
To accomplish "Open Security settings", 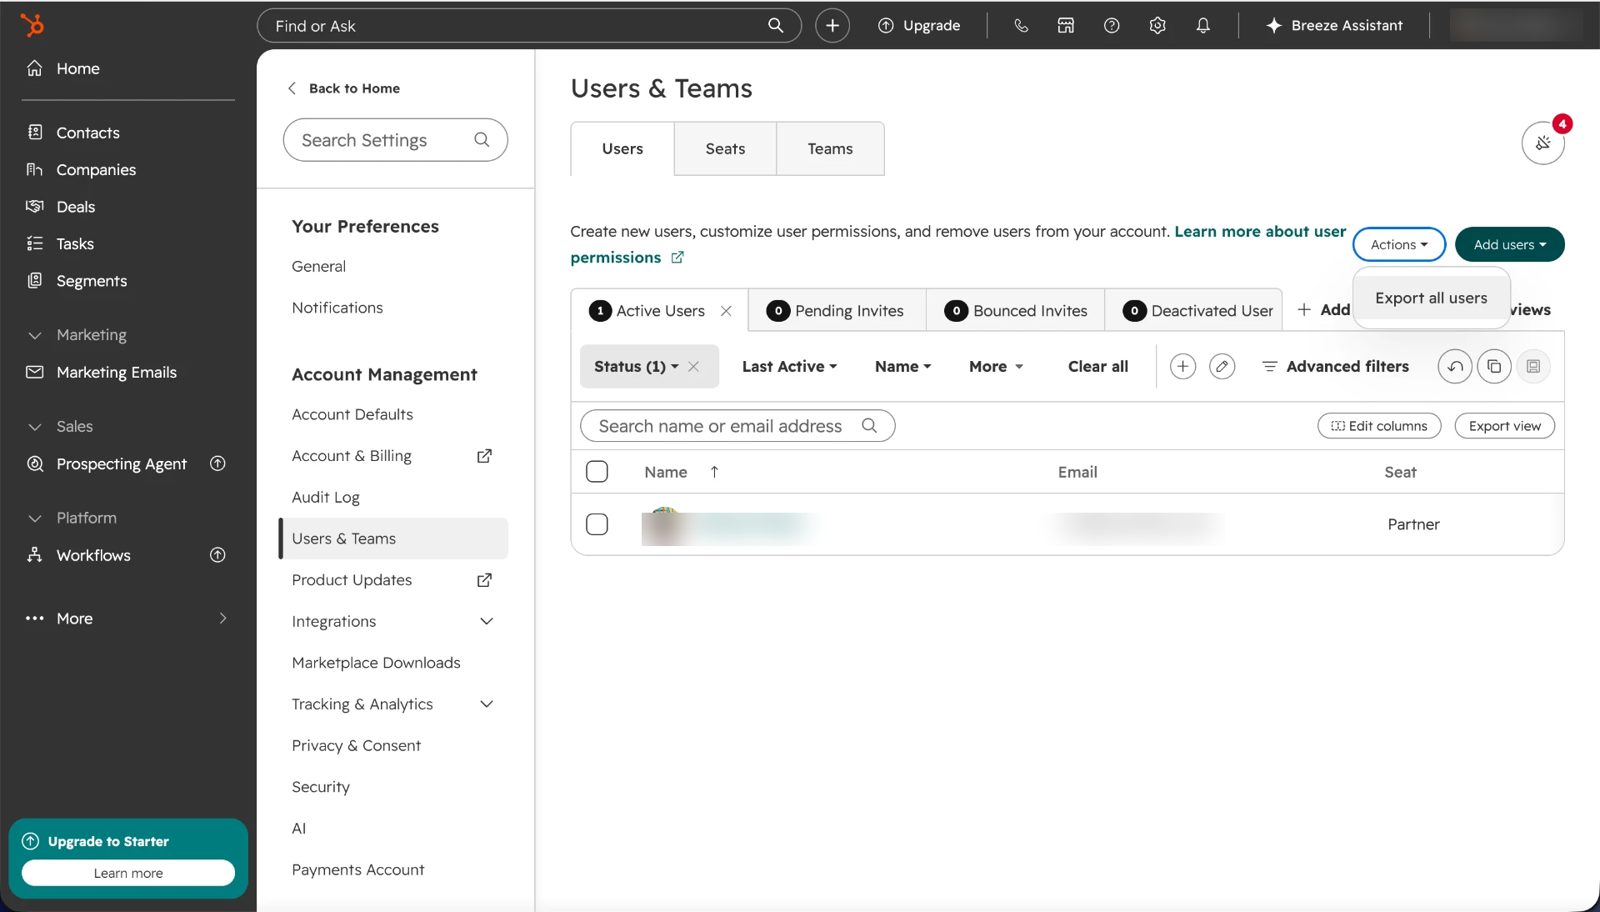I will [320, 787].
